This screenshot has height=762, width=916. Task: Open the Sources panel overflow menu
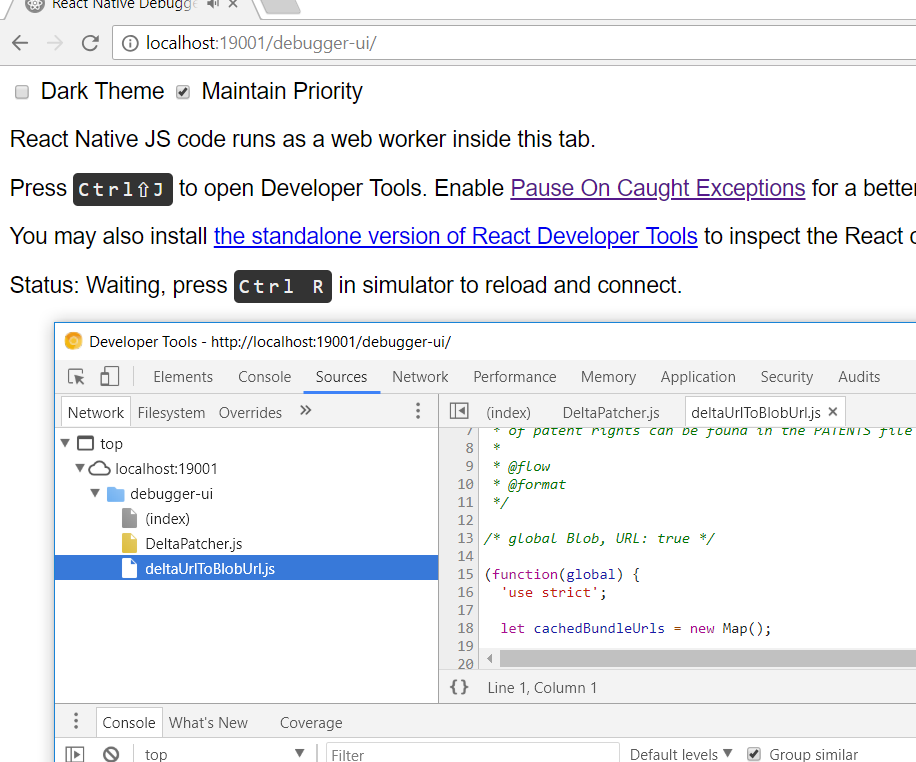(417, 411)
